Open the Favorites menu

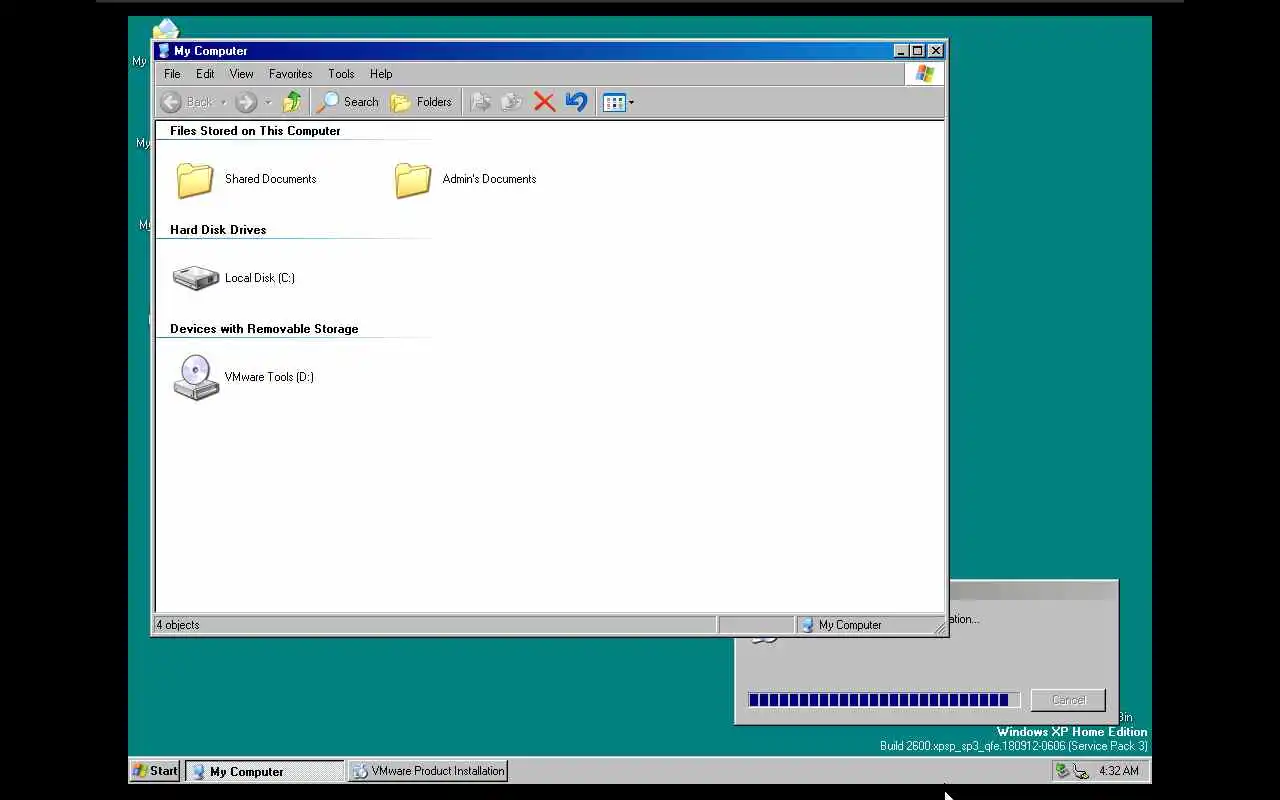click(x=290, y=74)
